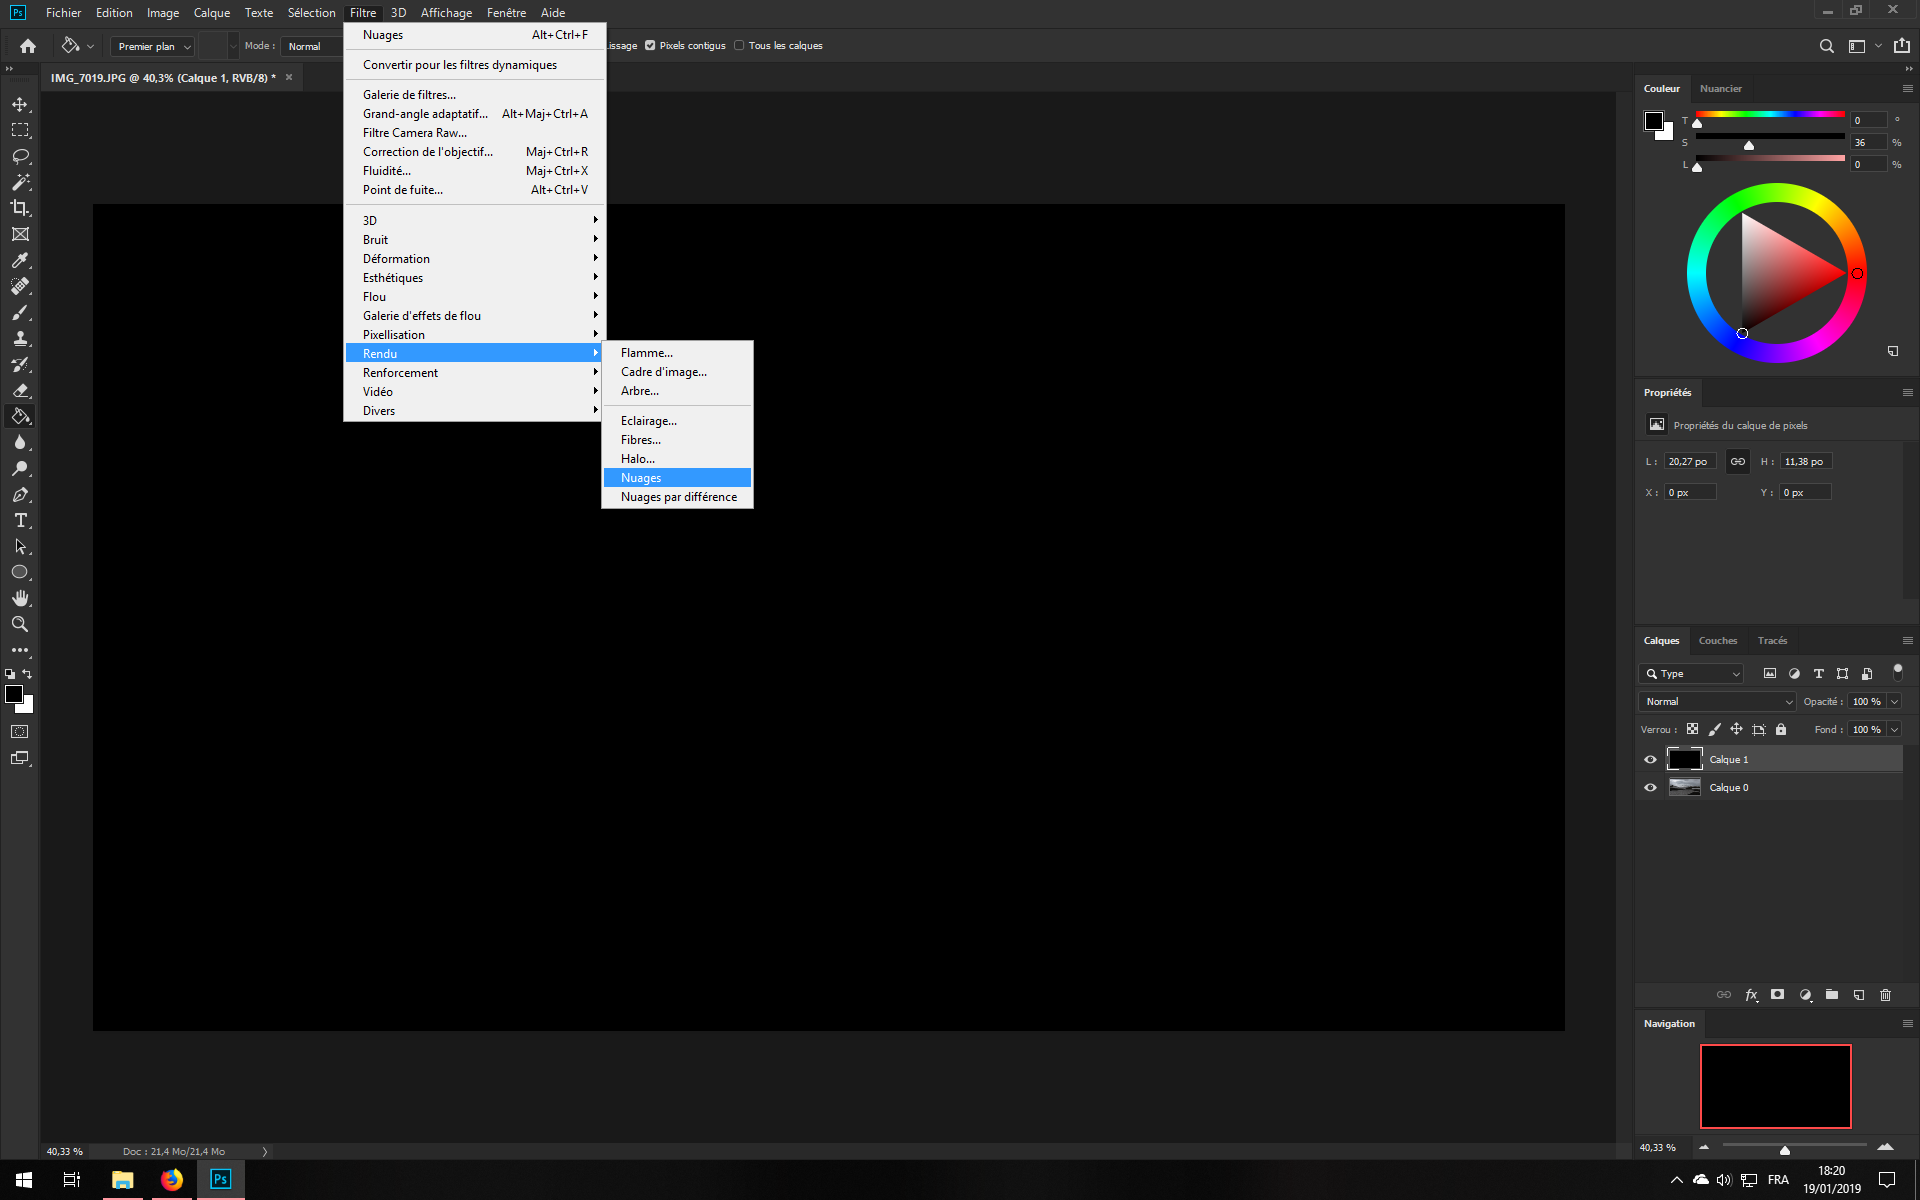Switch to the Couches tab
The image size is (1920, 1200).
click(x=1717, y=641)
